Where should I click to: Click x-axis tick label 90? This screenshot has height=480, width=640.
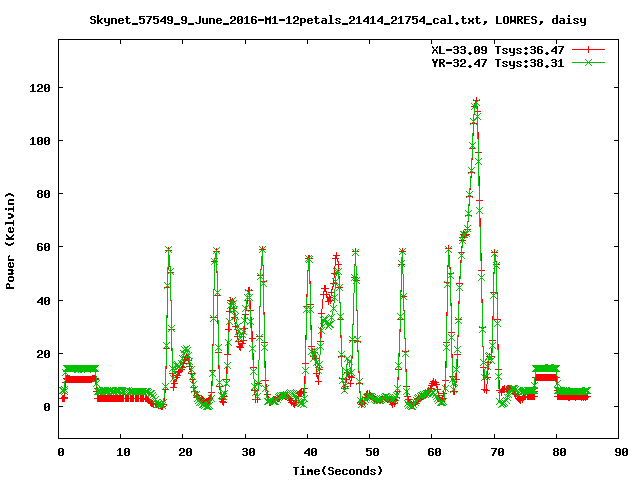click(621, 452)
